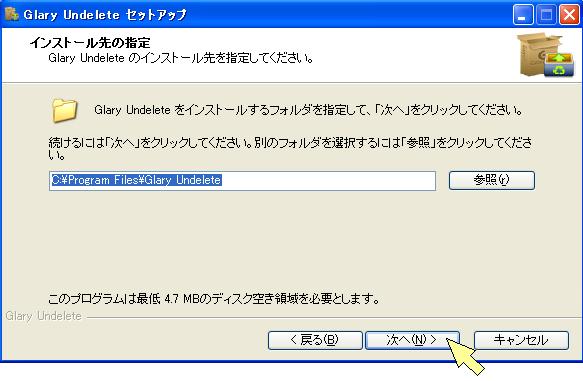
Task: Click the Glary Undelete box icon
Action: point(545,55)
